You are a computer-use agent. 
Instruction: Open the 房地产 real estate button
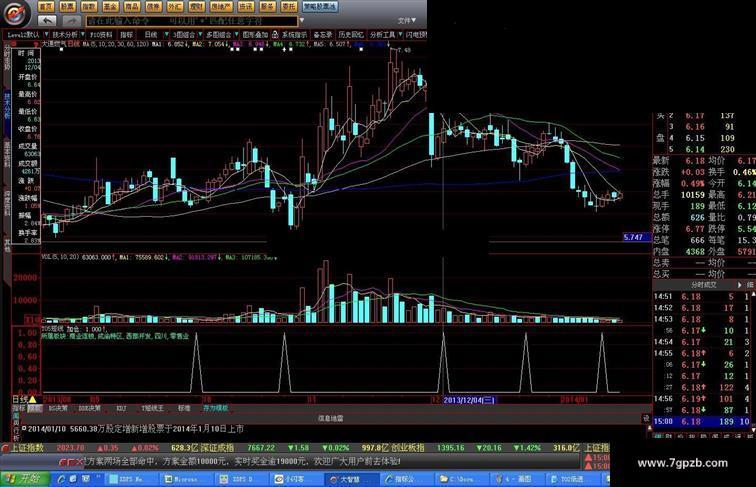click(x=221, y=6)
